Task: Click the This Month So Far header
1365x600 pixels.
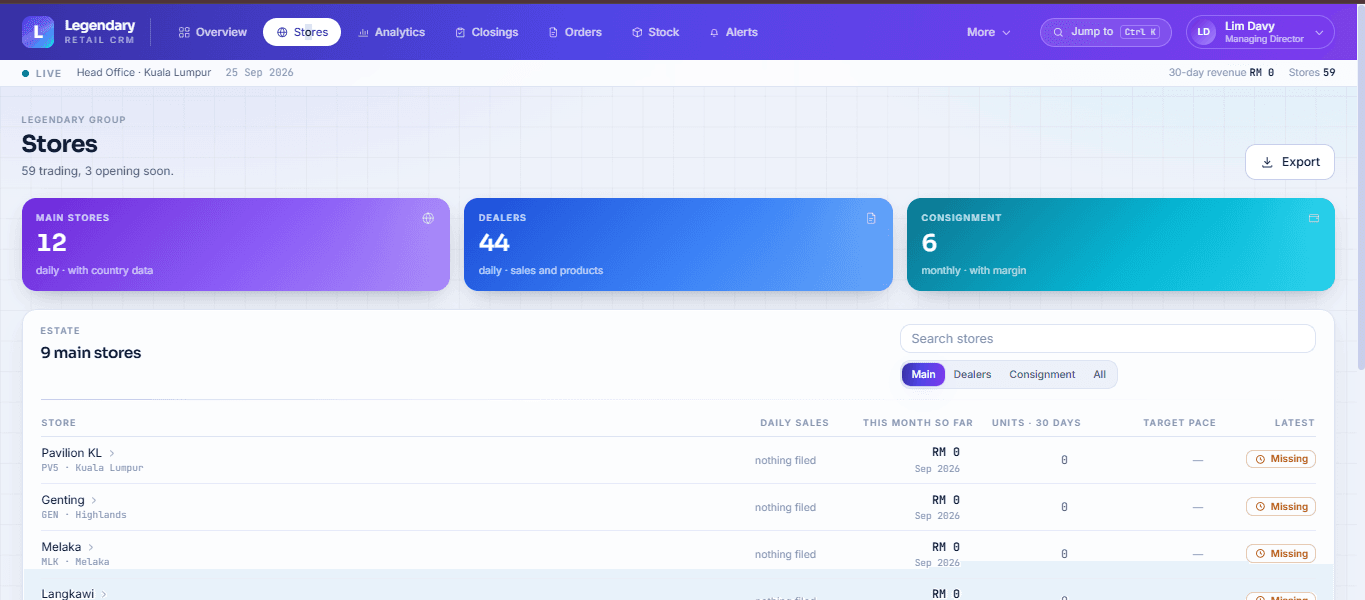Action: 918,423
